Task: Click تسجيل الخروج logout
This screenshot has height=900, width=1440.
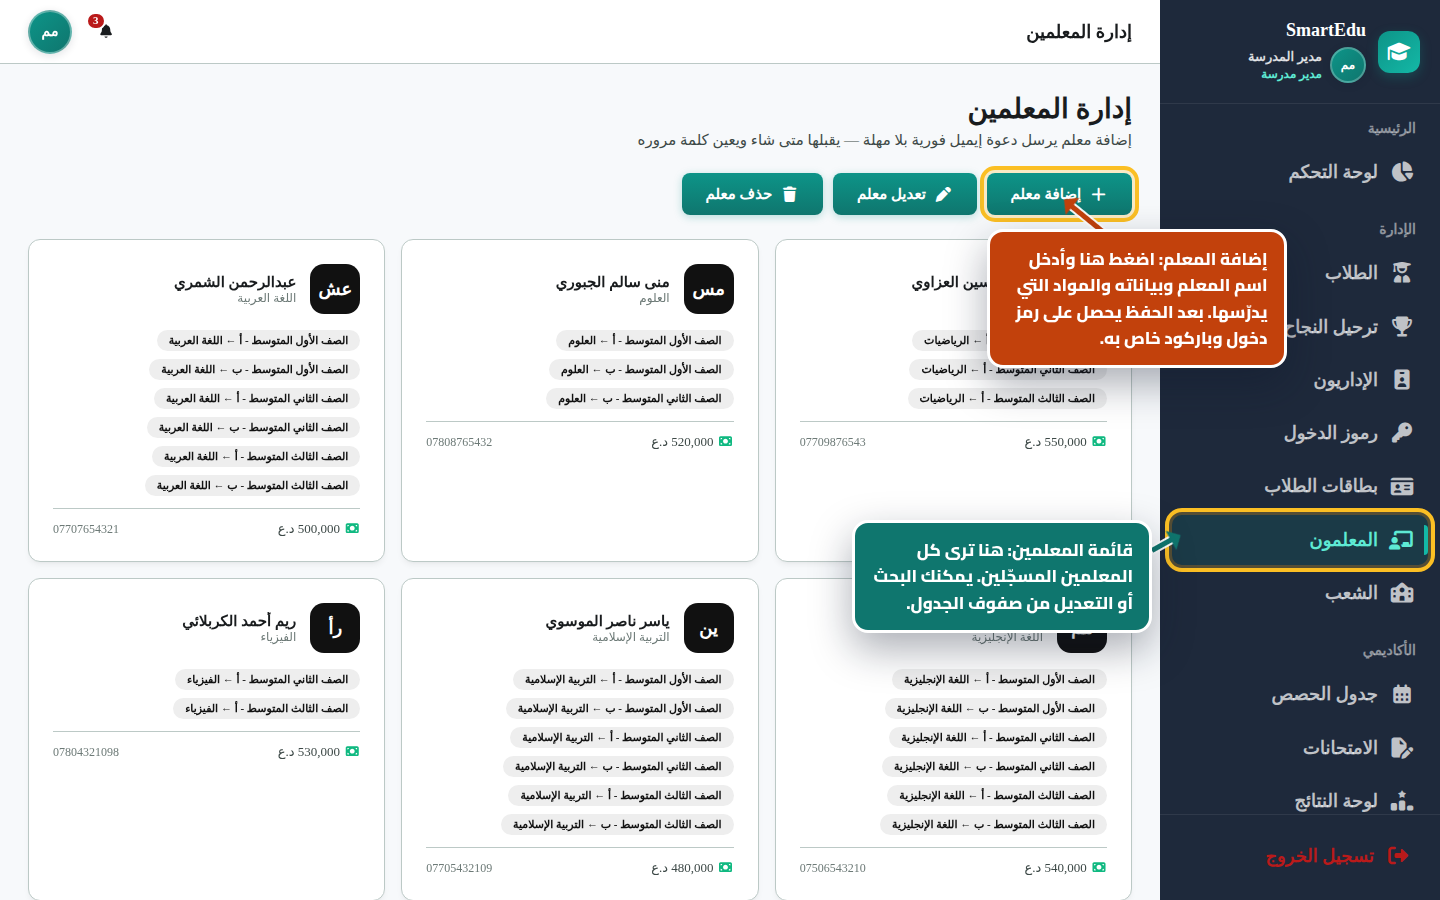Action: tap(1300, 856)
